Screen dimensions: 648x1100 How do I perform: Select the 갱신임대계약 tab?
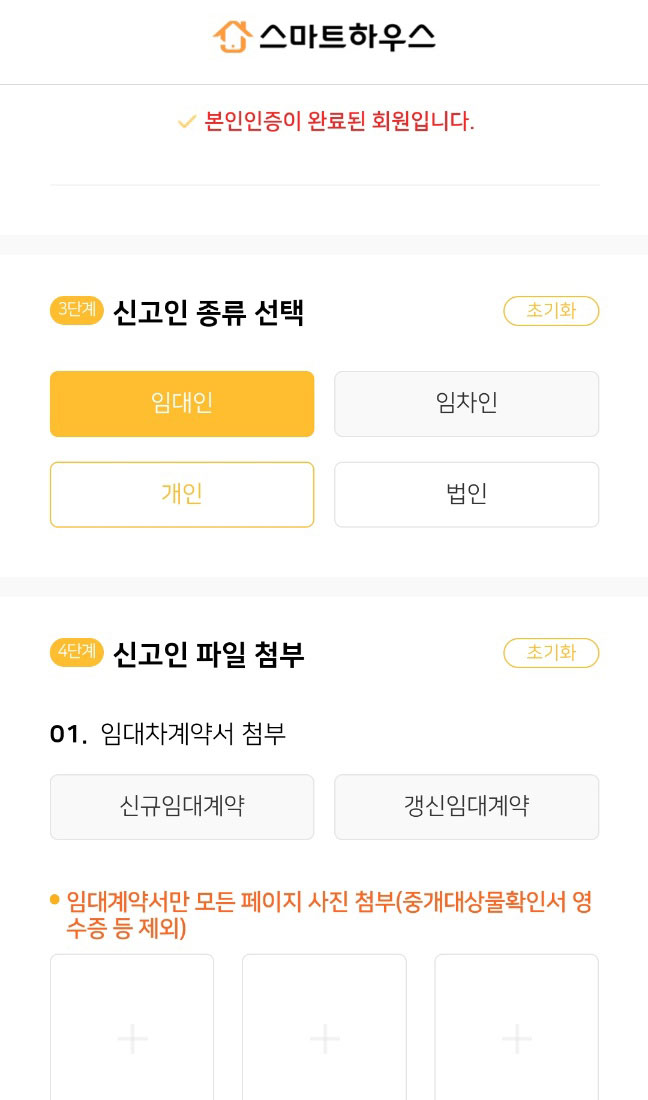[x=466, y=807]
